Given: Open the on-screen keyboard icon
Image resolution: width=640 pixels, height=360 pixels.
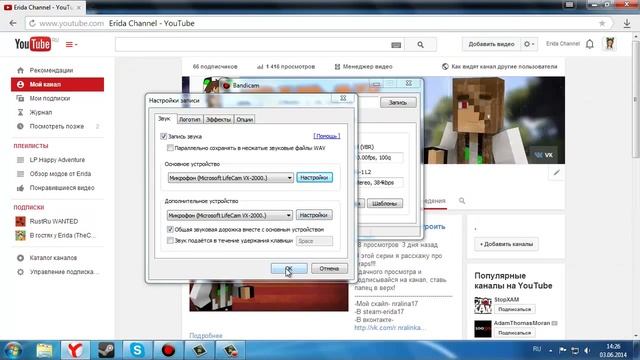Looking at the screenshot, I should point(396,45).
